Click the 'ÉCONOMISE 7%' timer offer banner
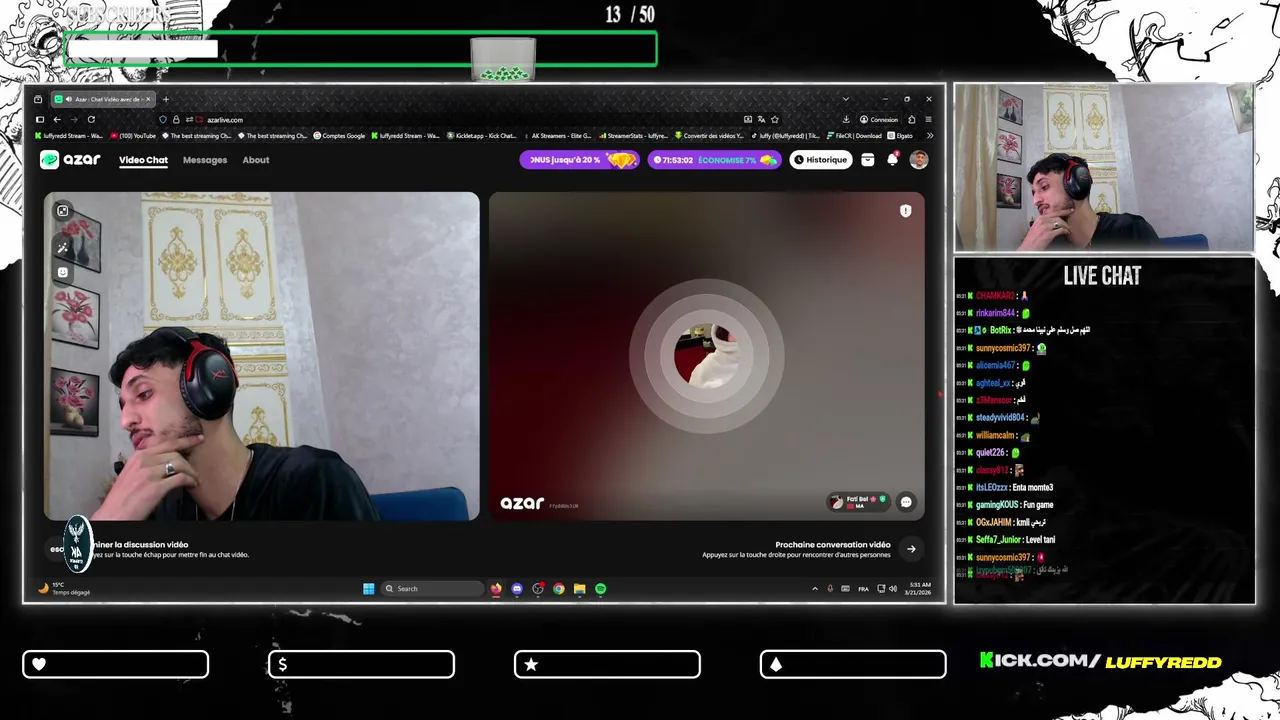Image resolution: width=1280 pixels, height=720 pixels. pyautogui.click(x=714, y=160)
